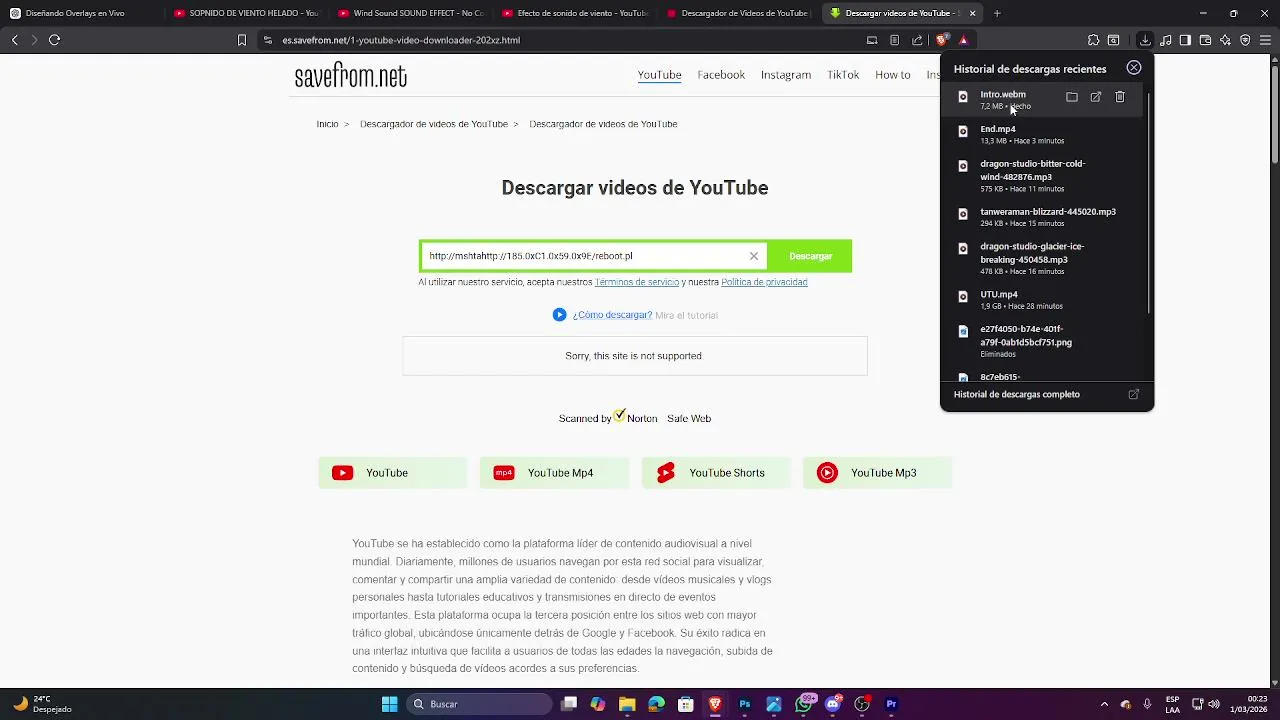
Task: Open Política de privacidad link
Action: (x=764, y=282)
